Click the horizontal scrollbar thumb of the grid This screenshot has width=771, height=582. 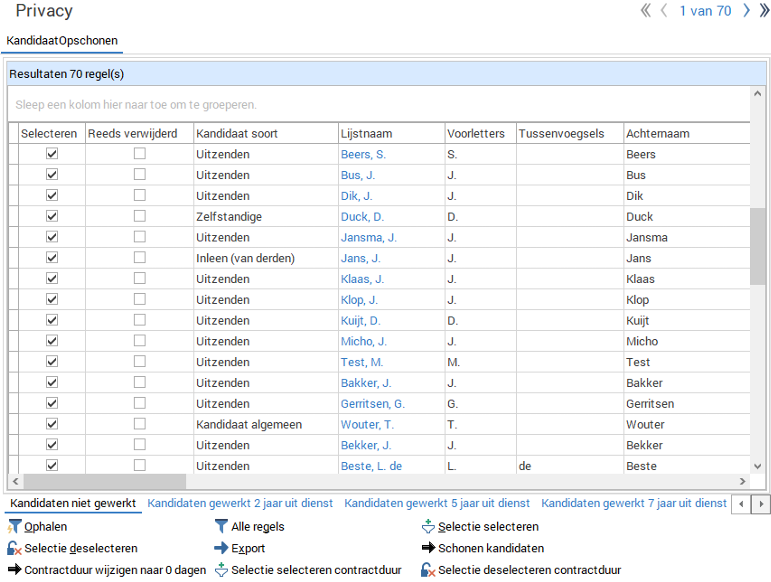[x=104, y=482]
